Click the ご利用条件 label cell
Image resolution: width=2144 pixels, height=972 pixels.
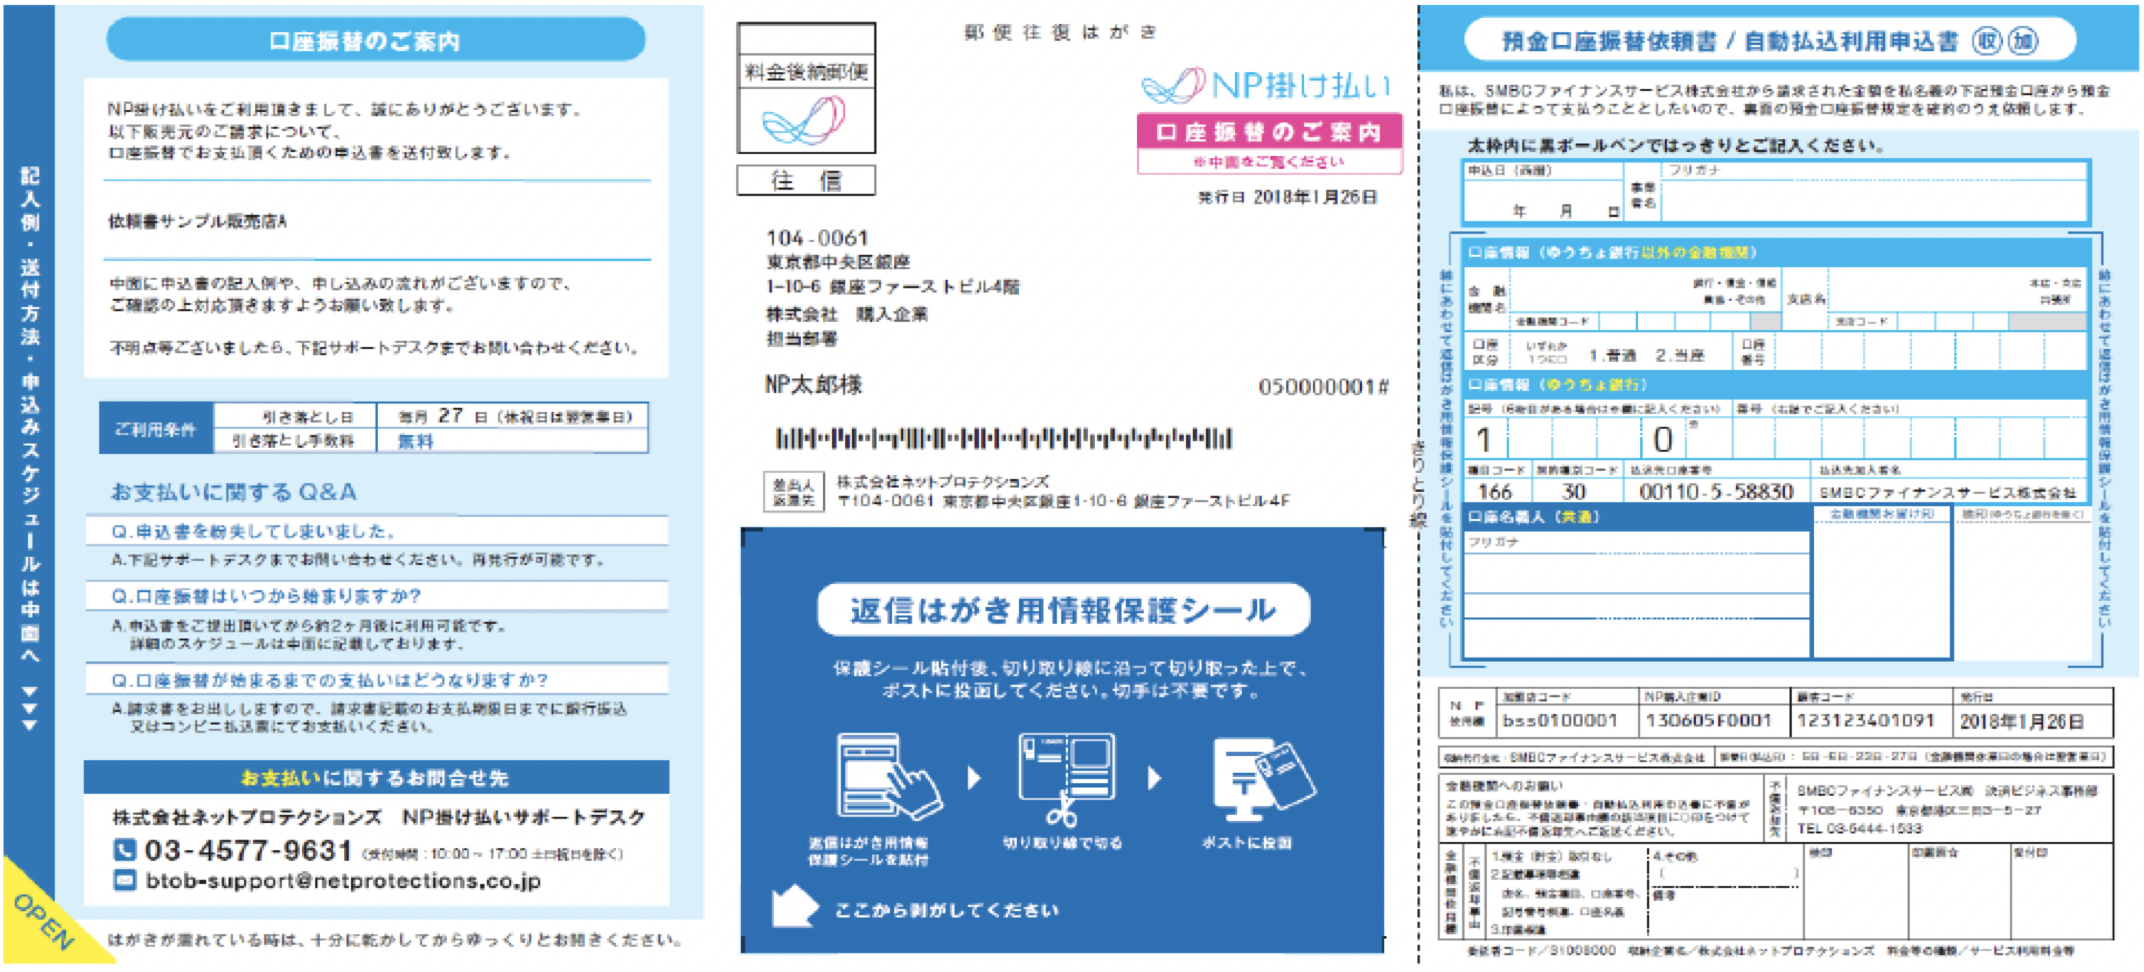click(x=156, y=429)
